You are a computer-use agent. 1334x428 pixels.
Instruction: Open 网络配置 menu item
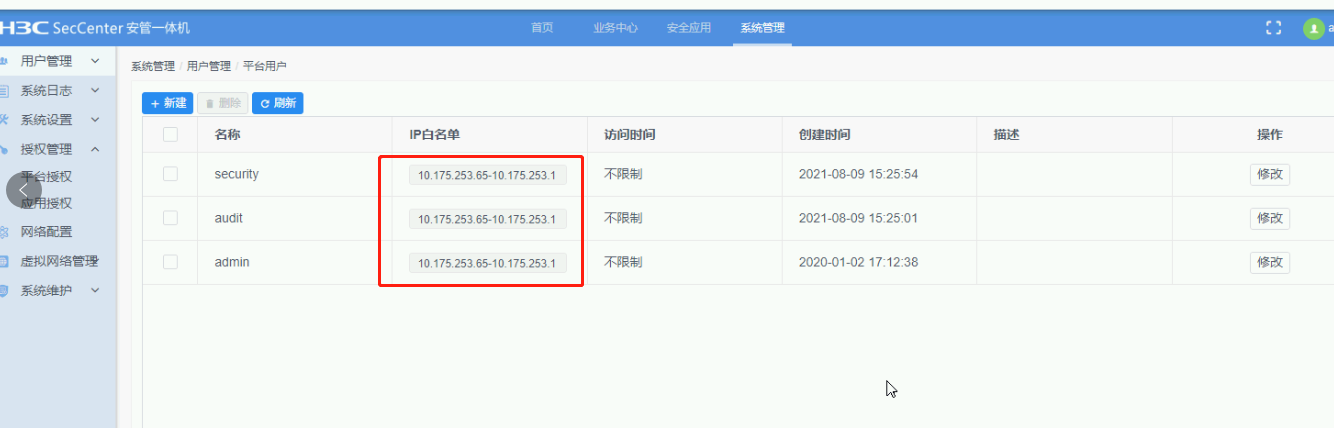coord(46,232)
